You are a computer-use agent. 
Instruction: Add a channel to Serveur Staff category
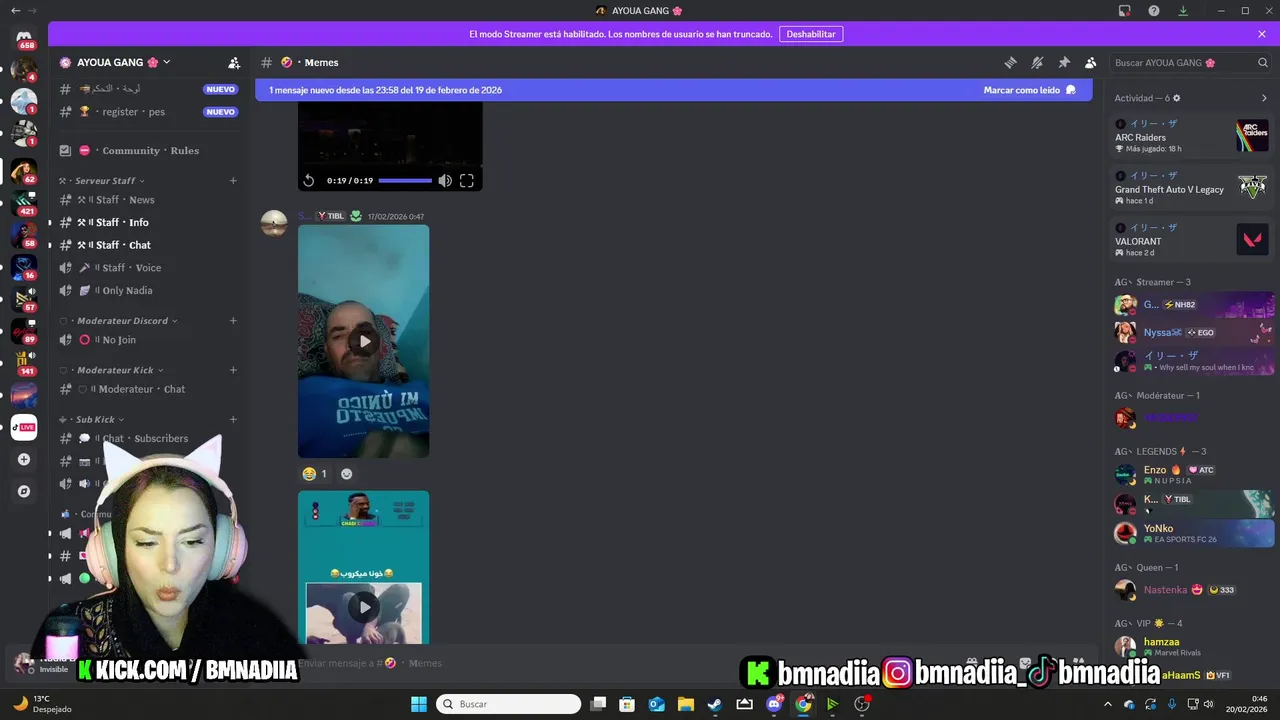click(x=233, y=181)
